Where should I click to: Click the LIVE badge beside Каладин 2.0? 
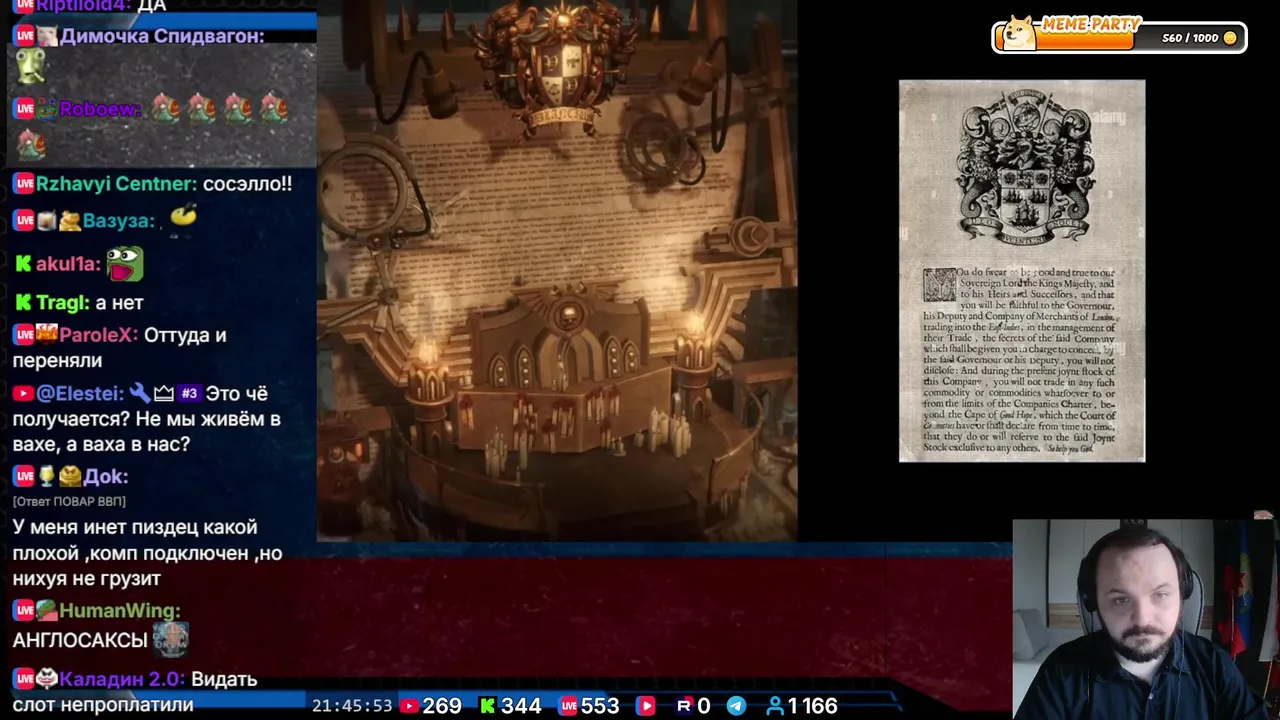coord(24,679)
